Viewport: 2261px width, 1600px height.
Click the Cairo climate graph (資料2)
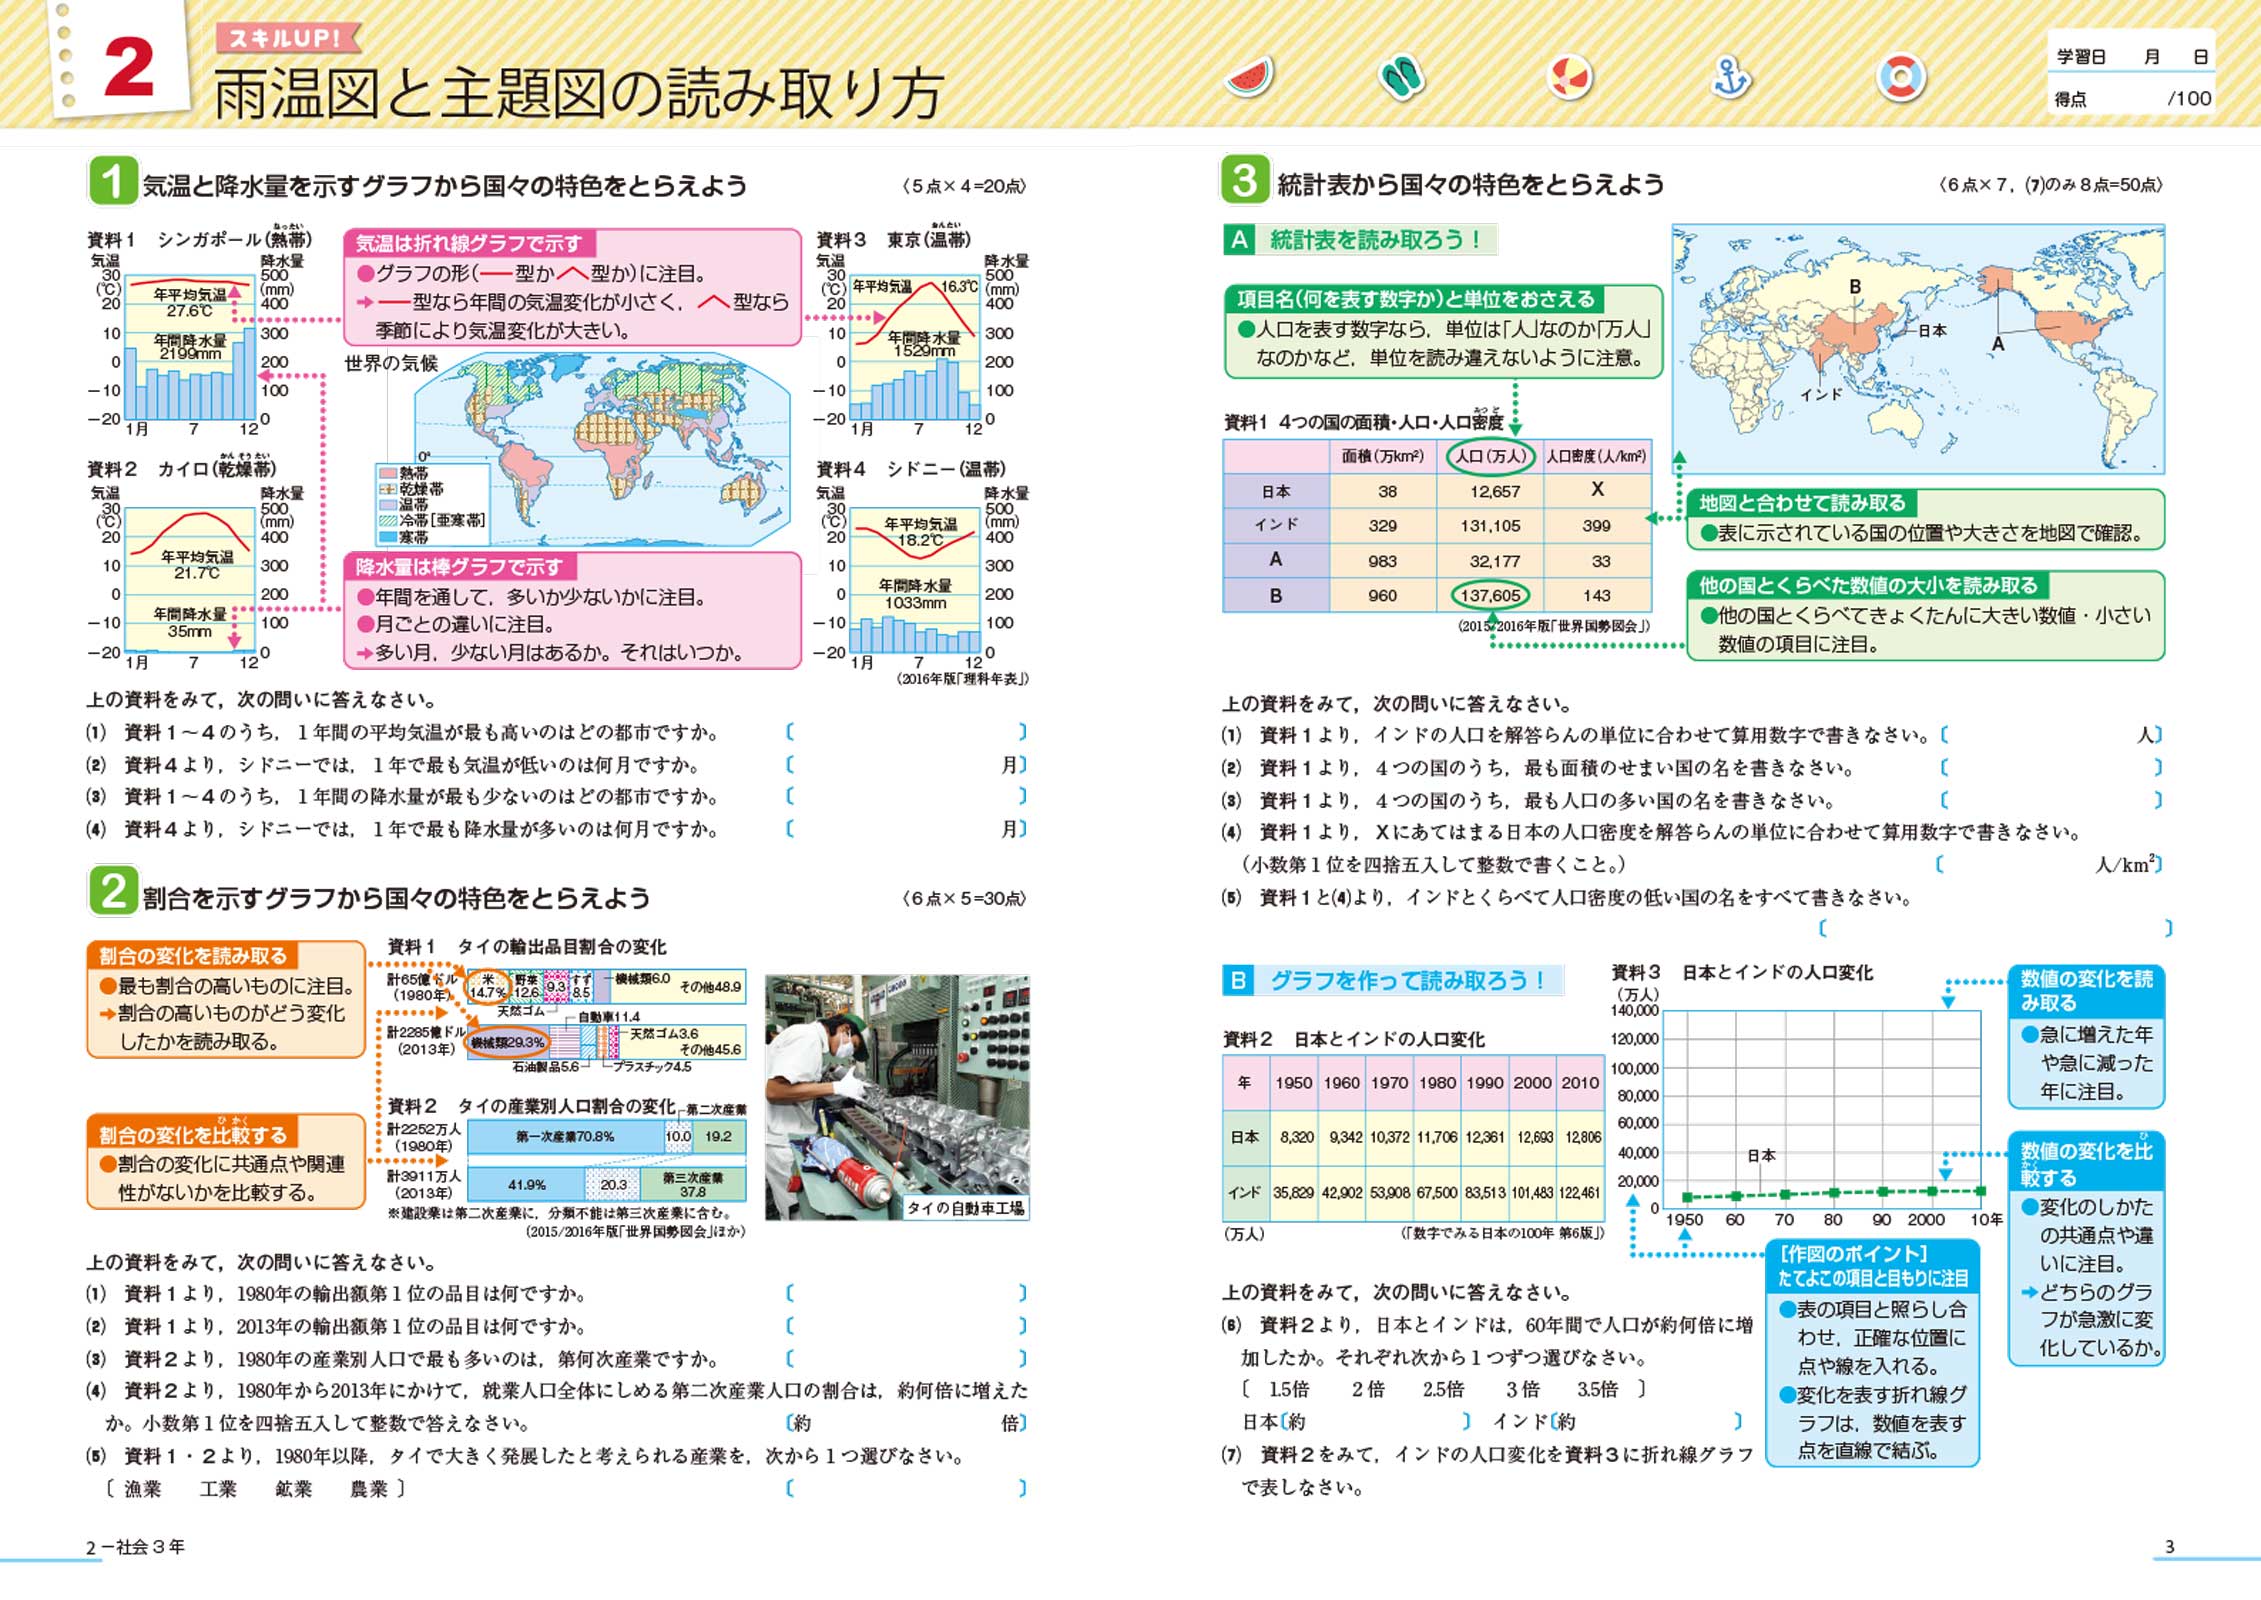(x=190, y=580)
